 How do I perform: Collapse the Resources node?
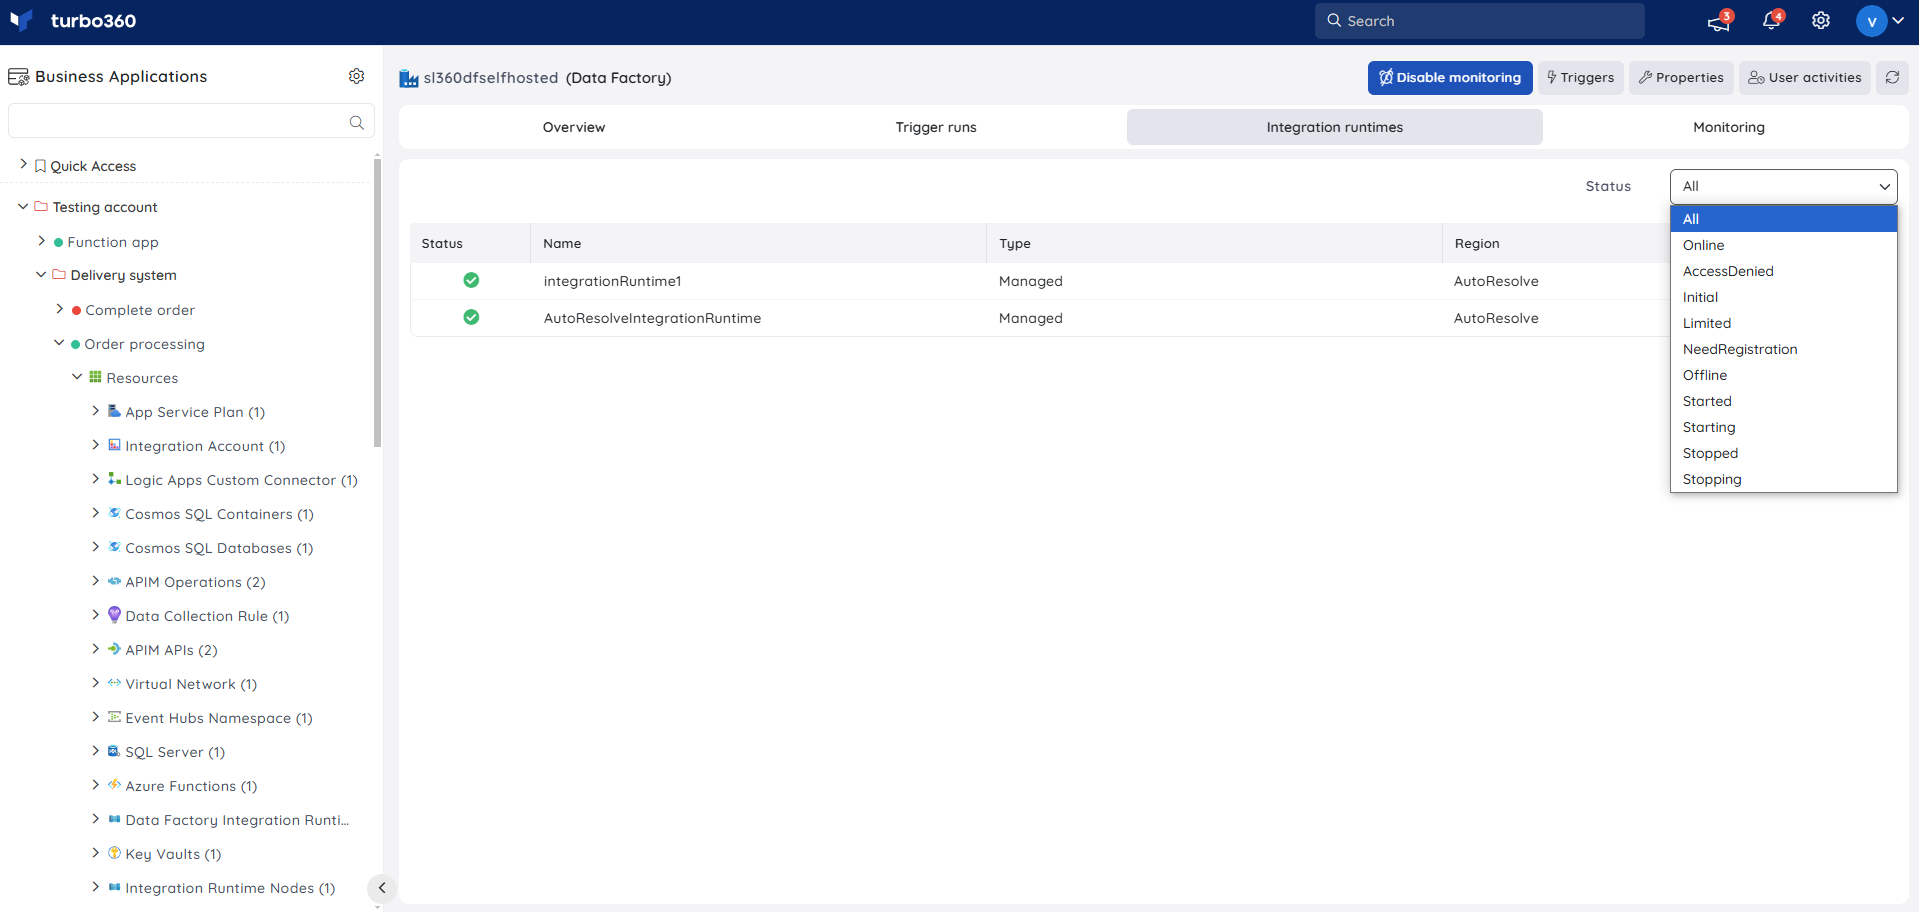pyautogui.click(x=77, y=377)
